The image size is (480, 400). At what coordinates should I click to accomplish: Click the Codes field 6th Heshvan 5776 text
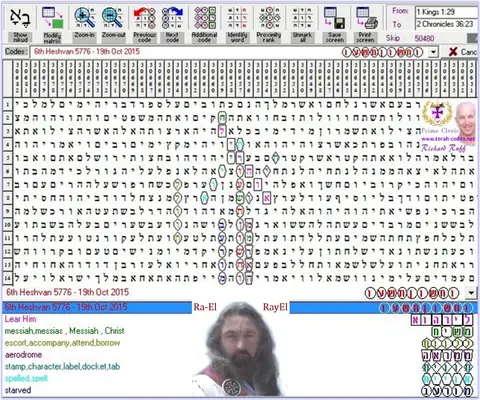pos(87,52)
